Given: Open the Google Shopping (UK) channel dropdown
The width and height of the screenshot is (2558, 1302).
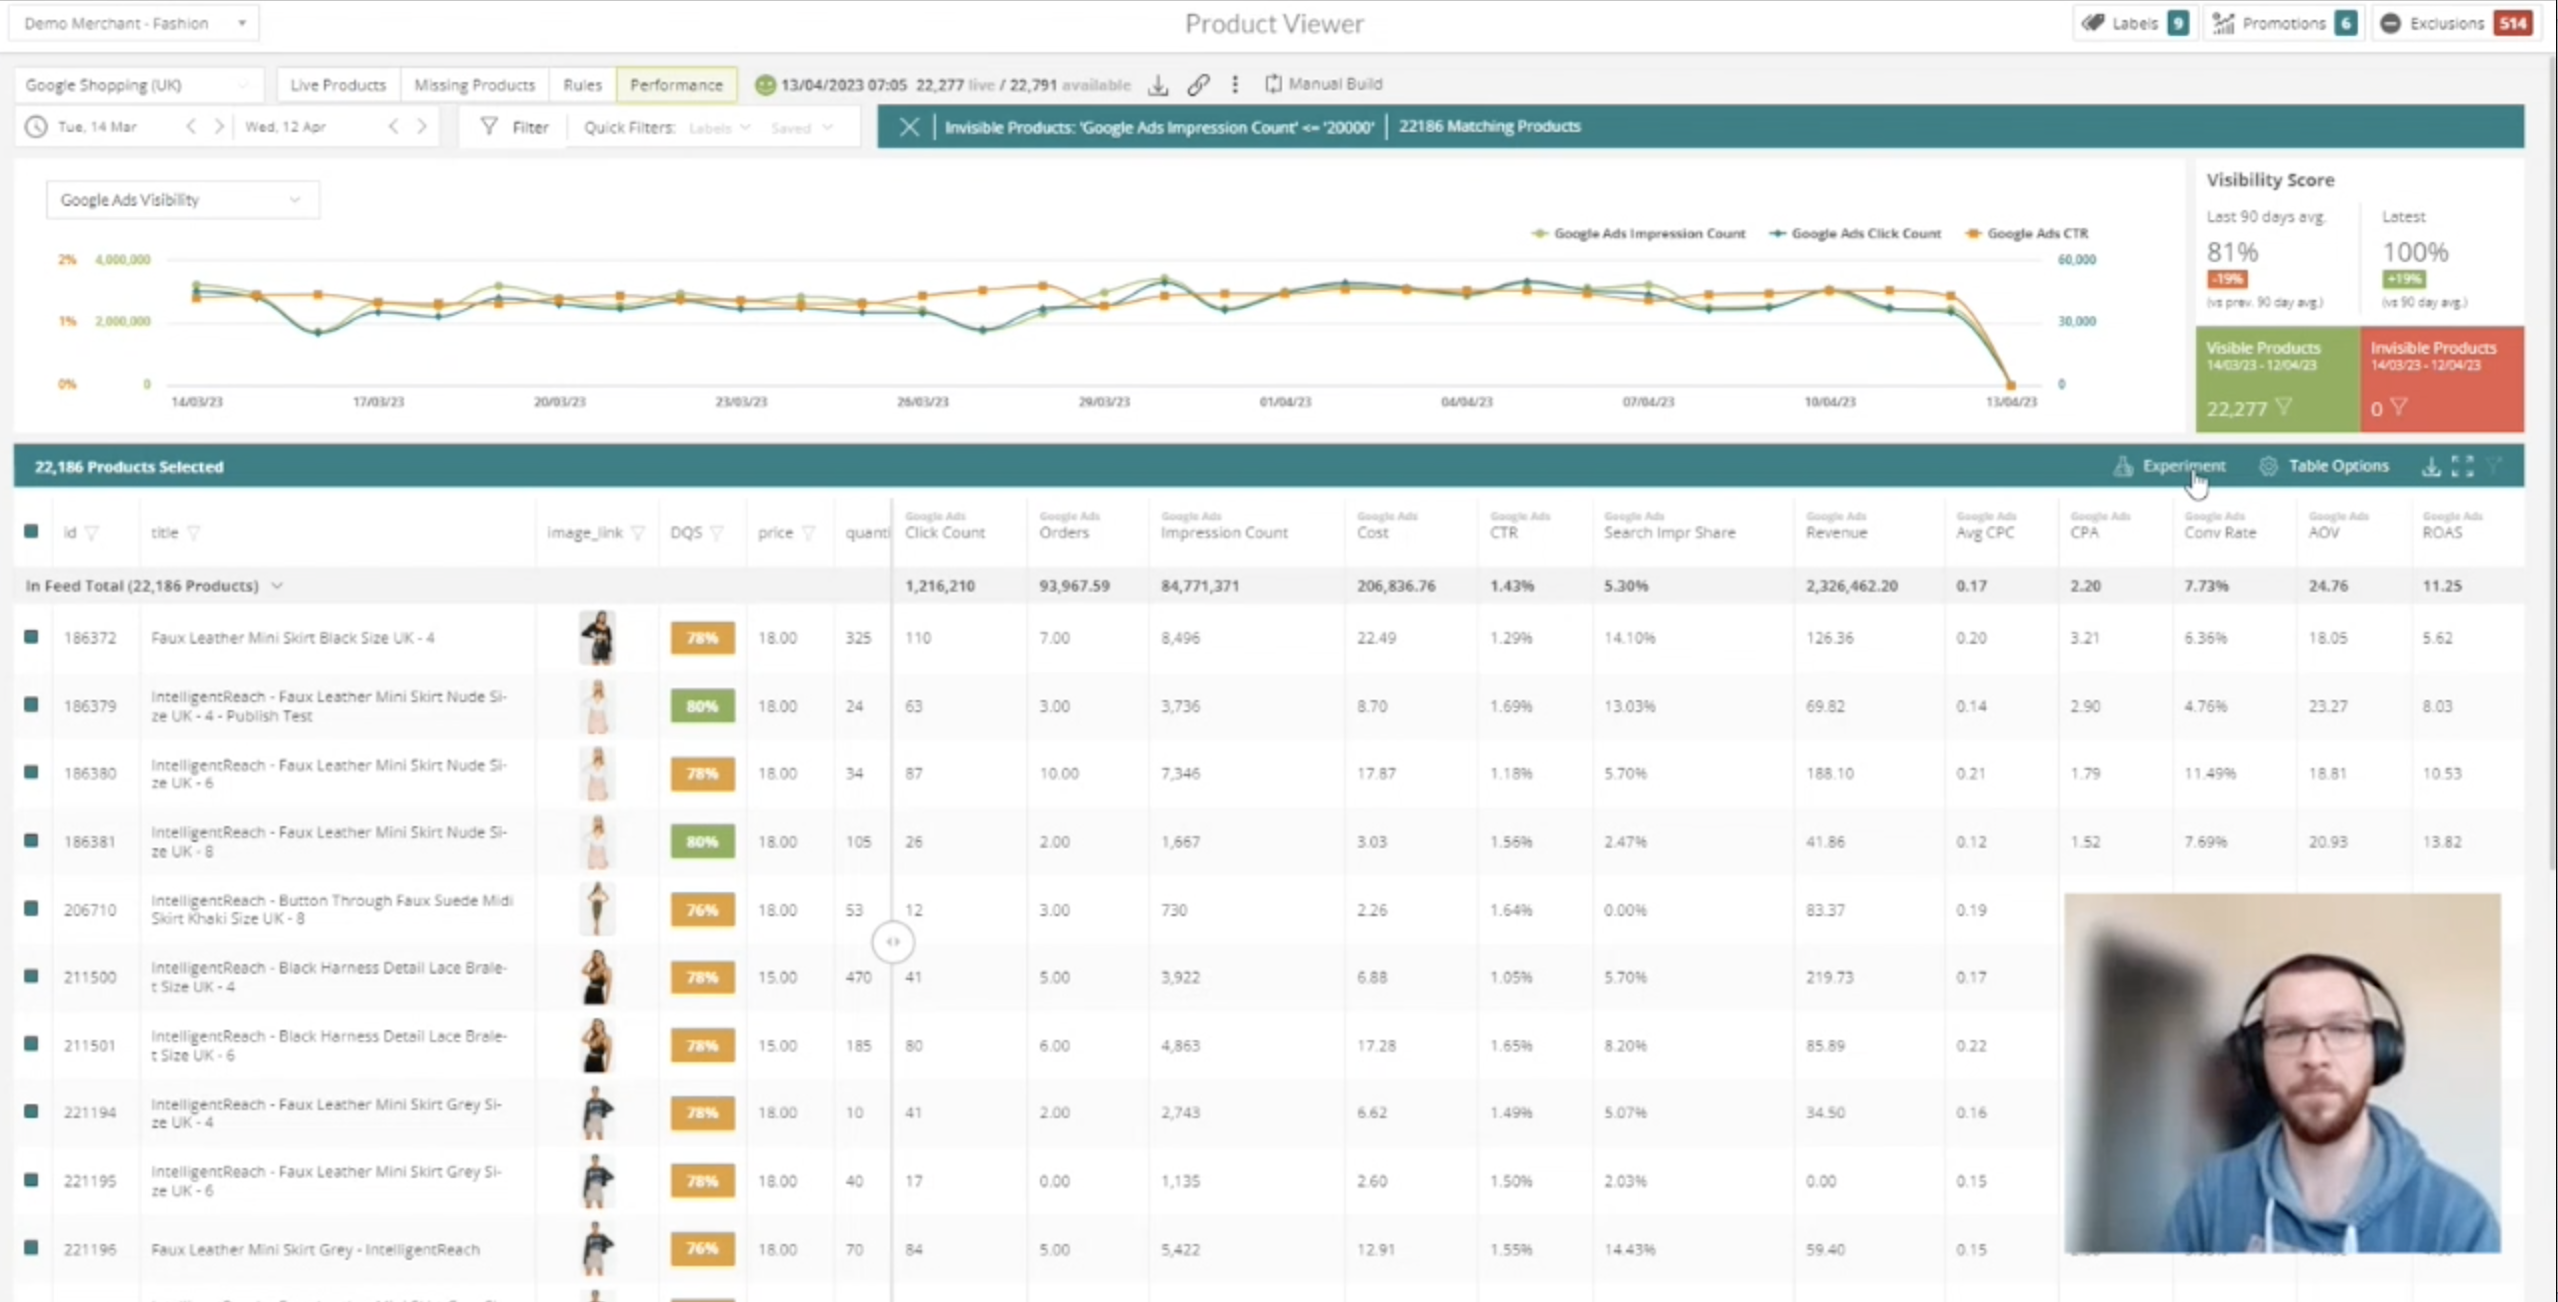Looking at the screenshot, I should pos(138,85).
